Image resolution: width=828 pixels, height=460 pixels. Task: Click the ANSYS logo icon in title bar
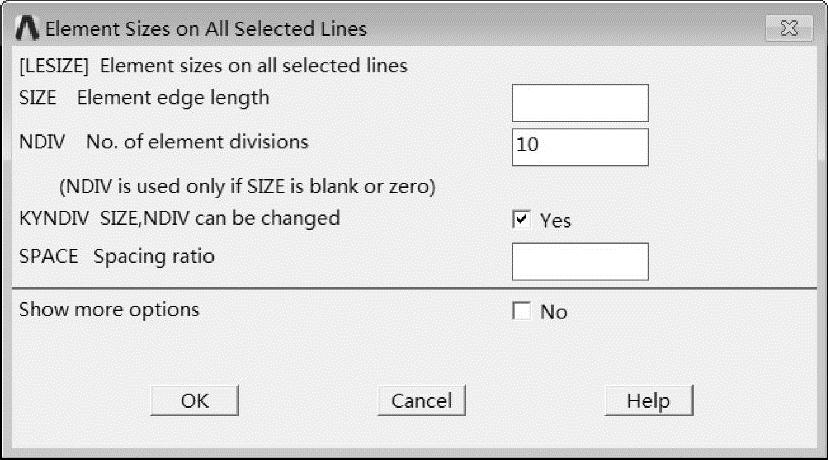click(x=27, y=29)
